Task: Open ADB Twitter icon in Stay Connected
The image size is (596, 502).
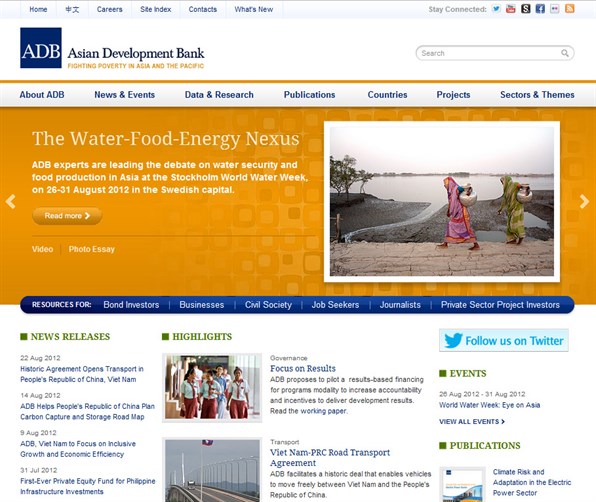Action: click(496, 9)
